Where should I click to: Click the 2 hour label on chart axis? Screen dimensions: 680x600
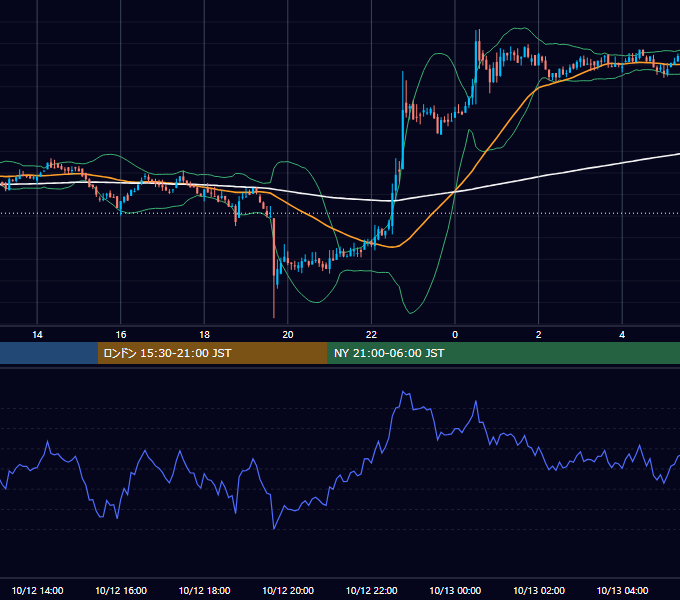pos(539,335)
